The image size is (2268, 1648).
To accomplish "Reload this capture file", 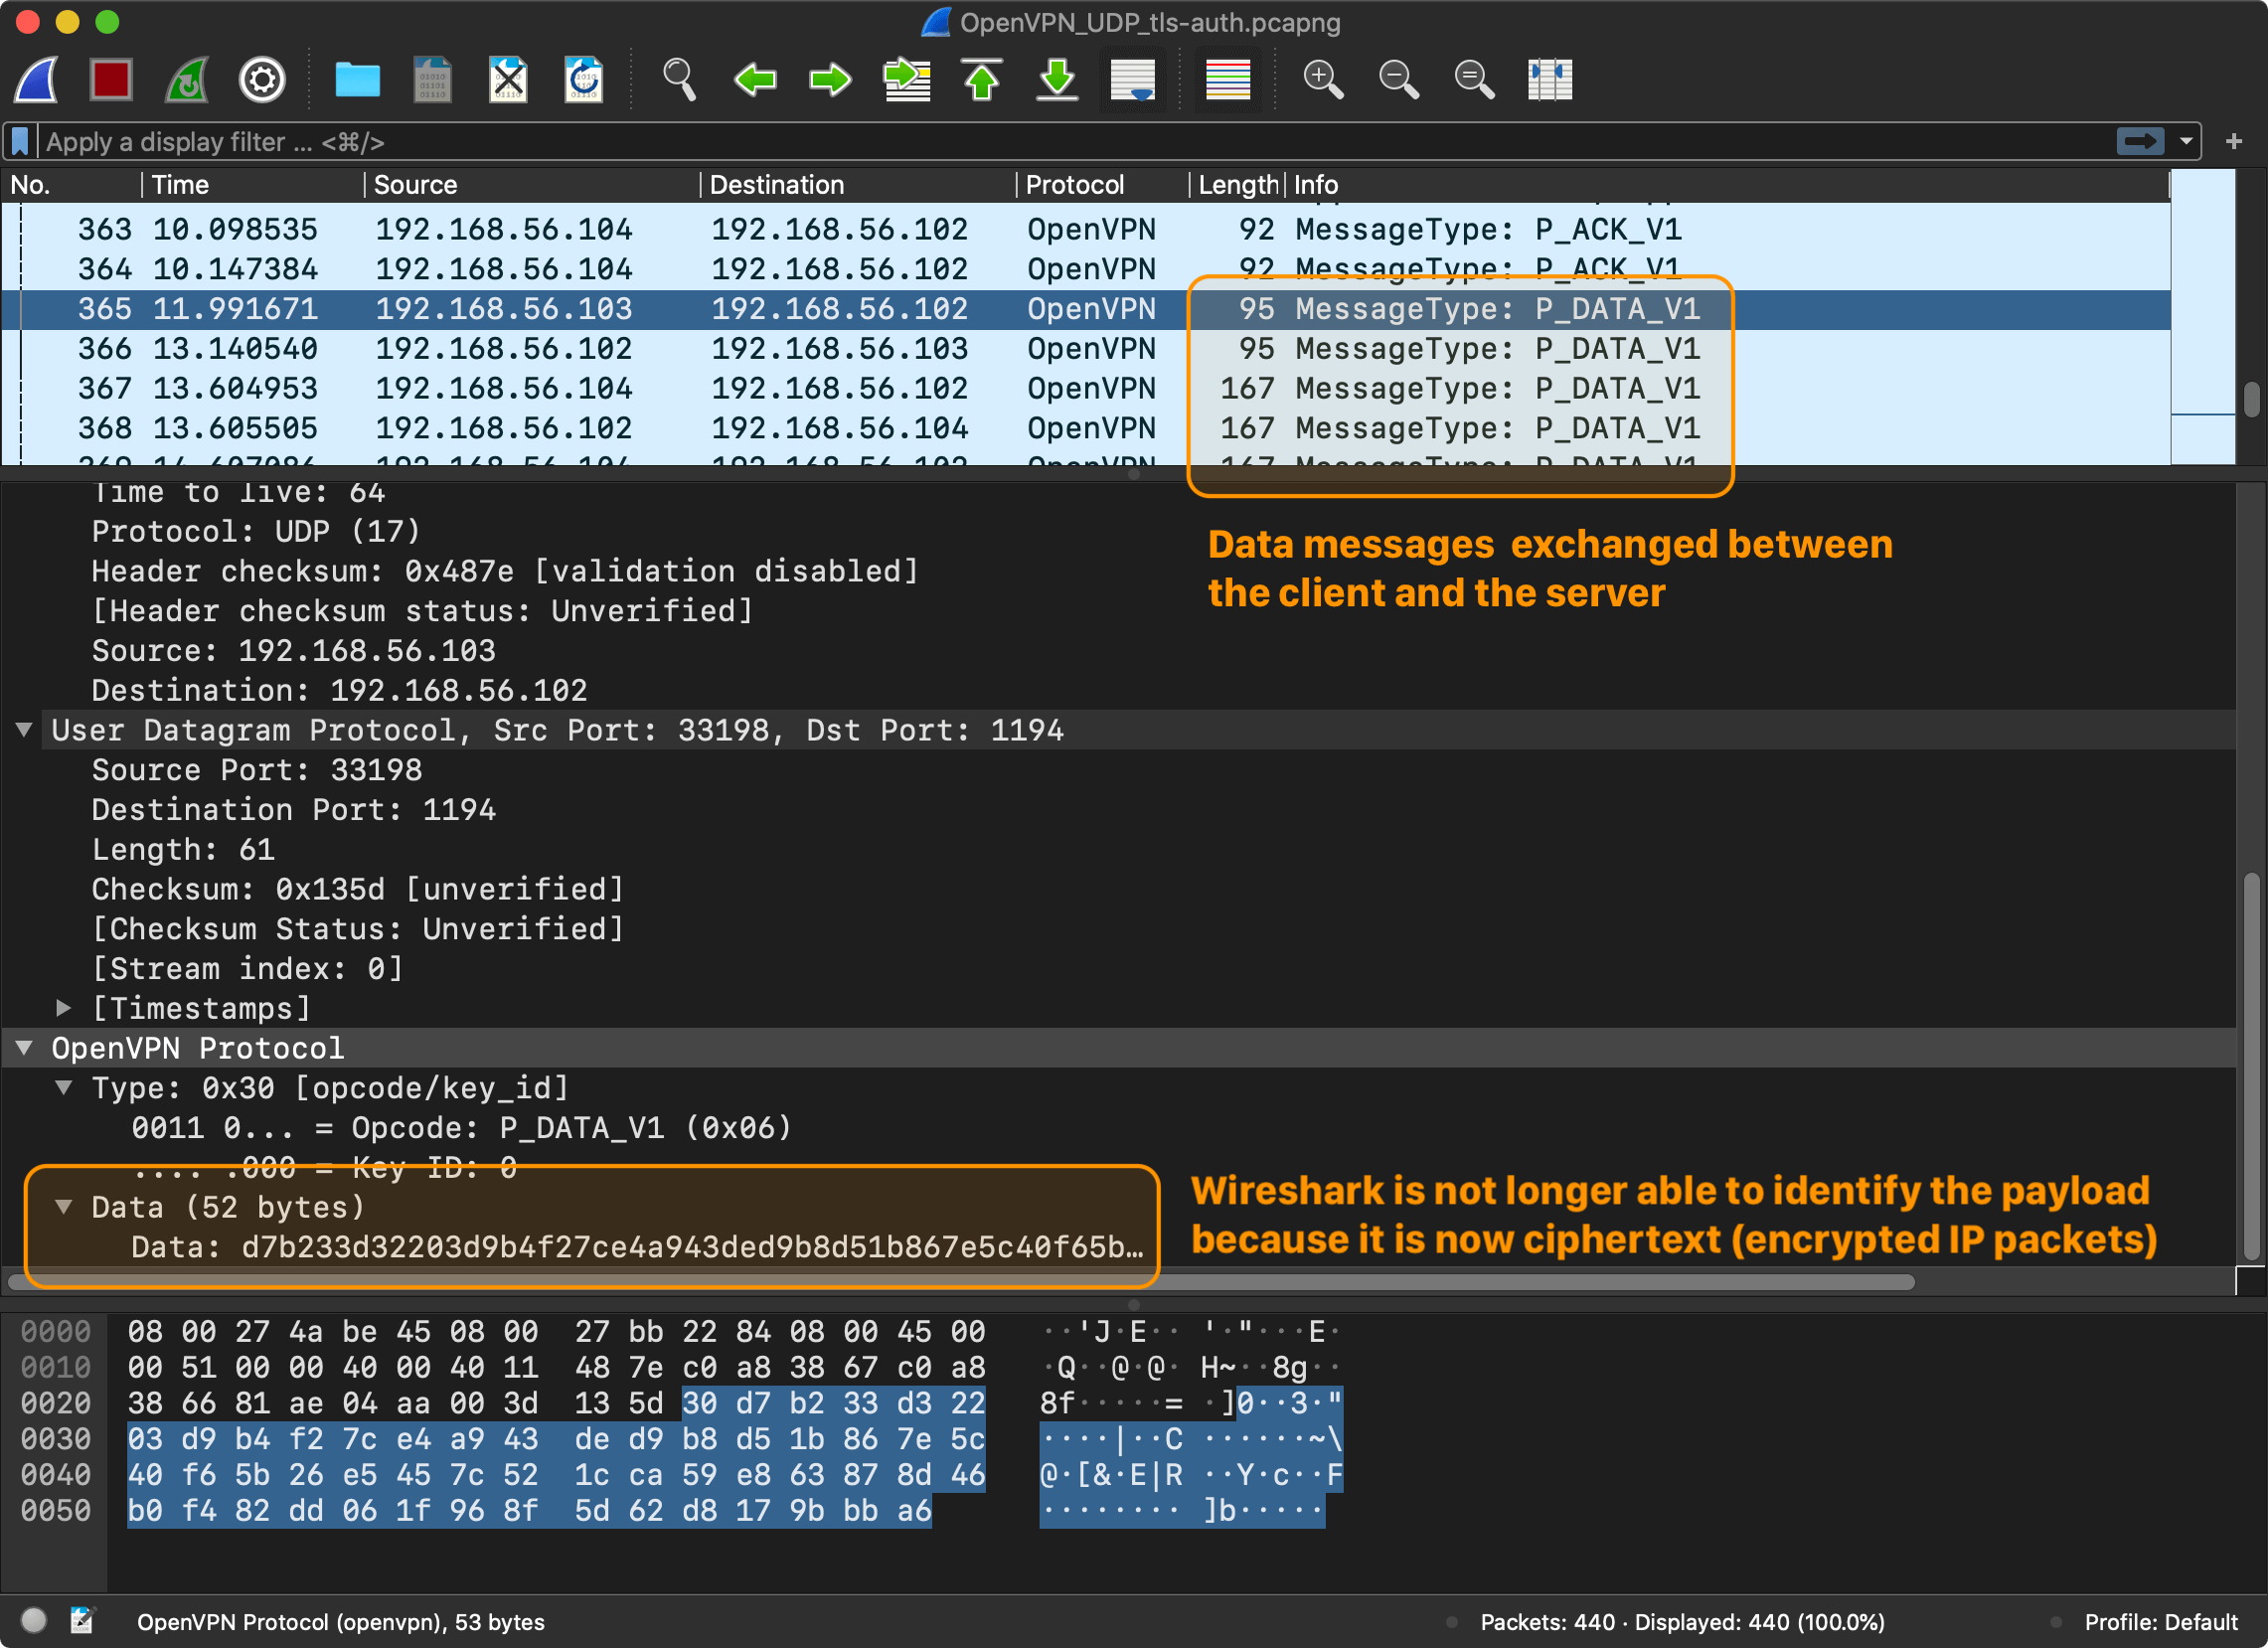I will tap(583, 80).
